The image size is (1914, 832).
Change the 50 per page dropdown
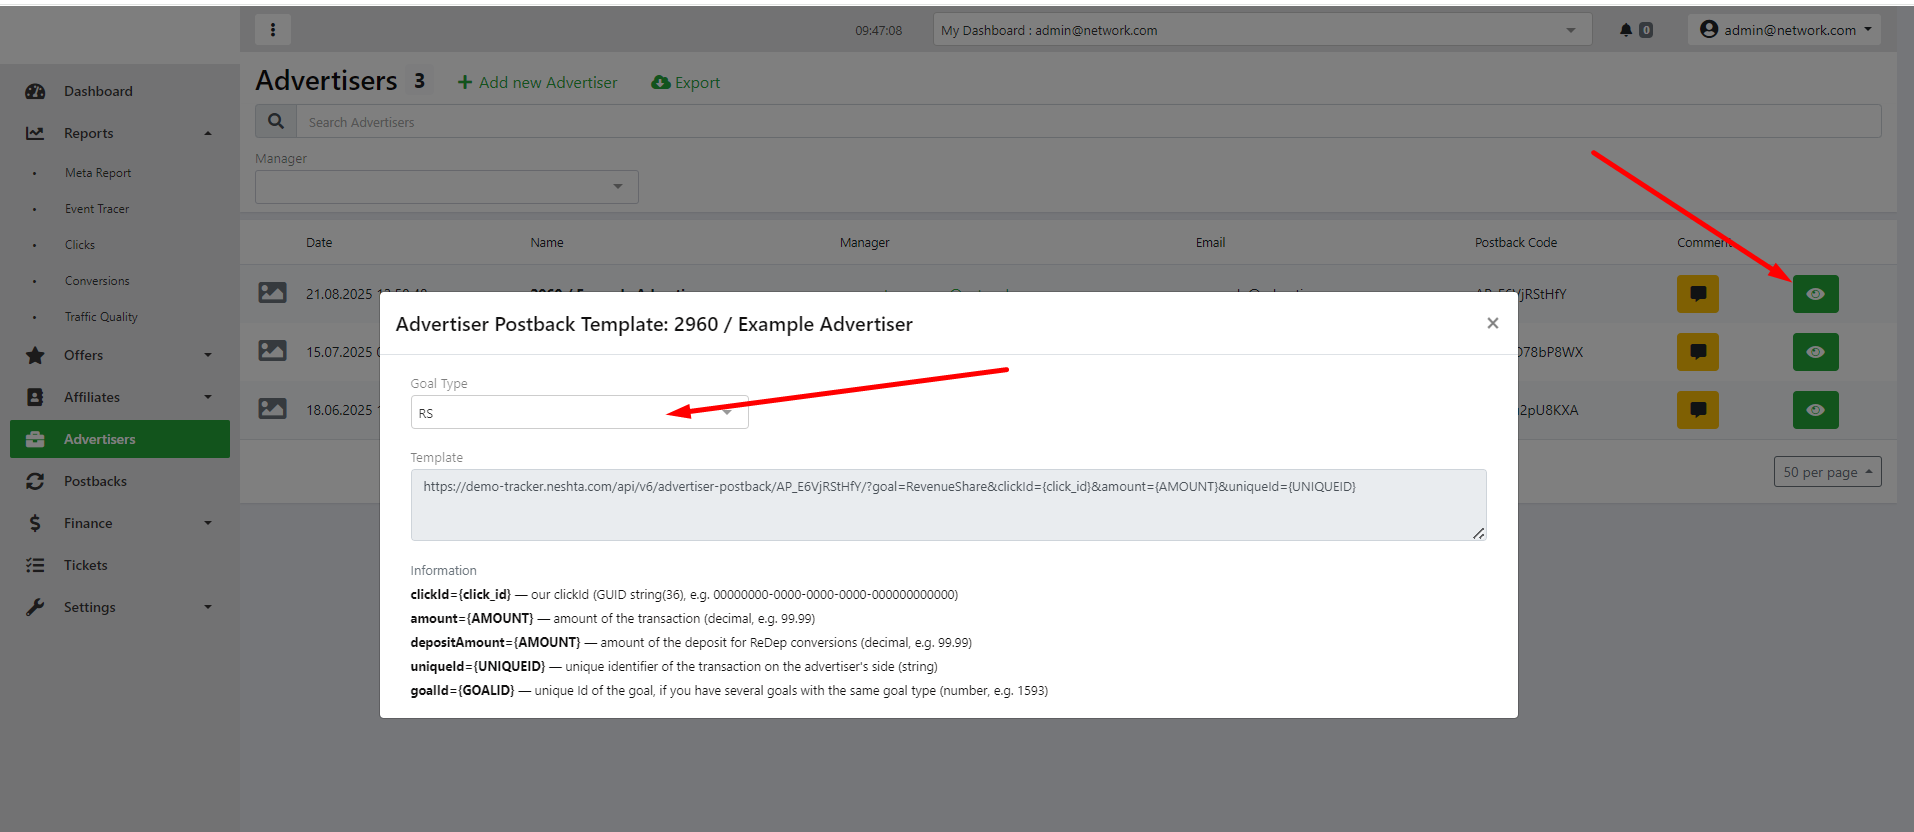point(1826,472)
